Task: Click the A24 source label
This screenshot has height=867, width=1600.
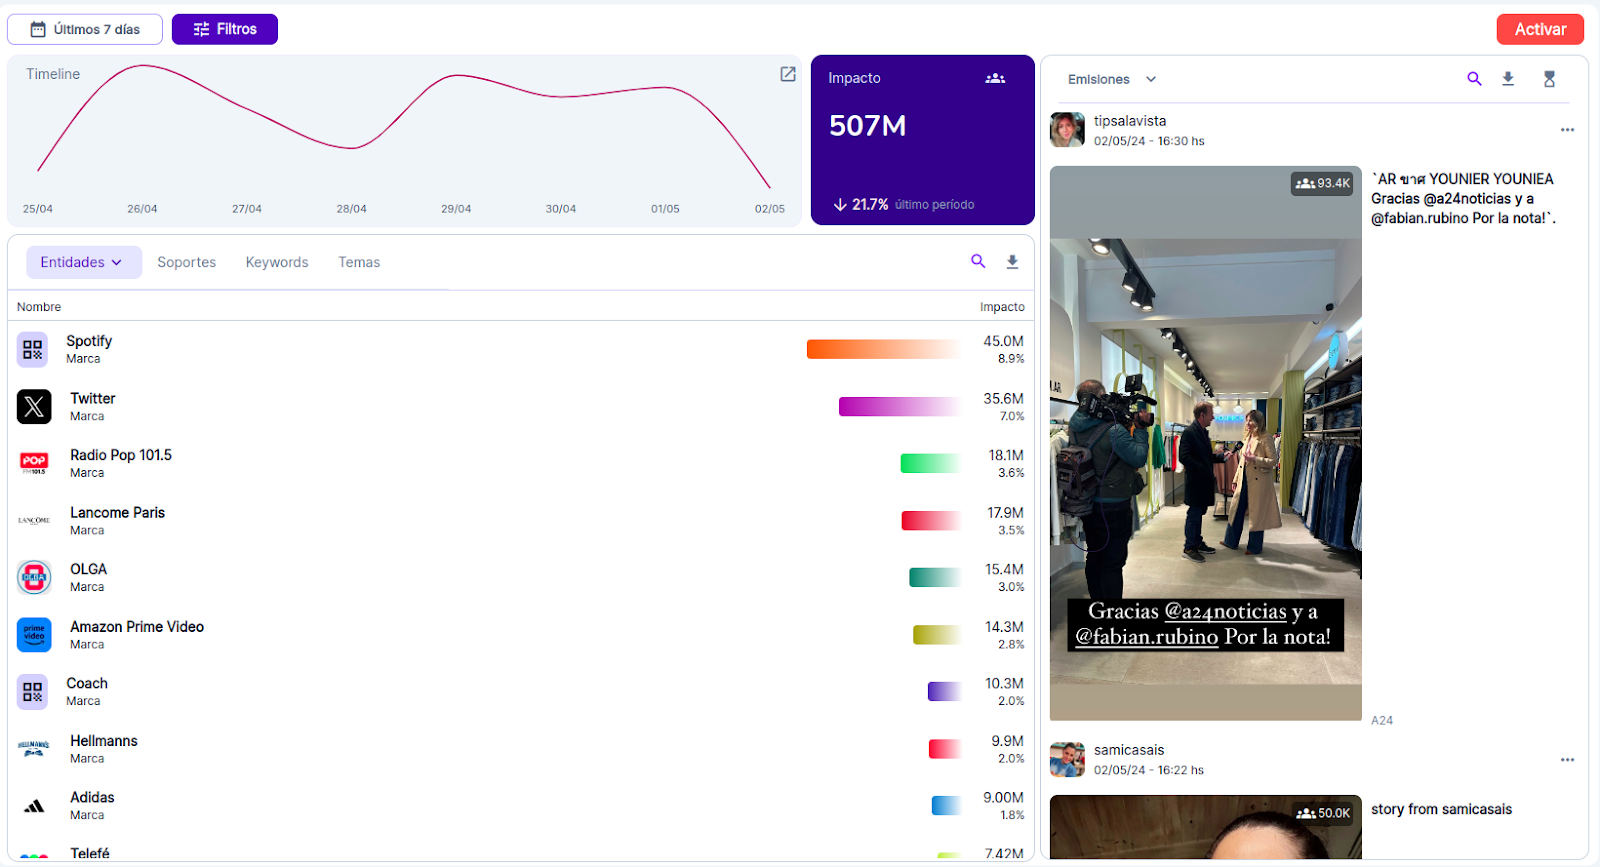Action: pyautogui.click(x=1382, y=720)
